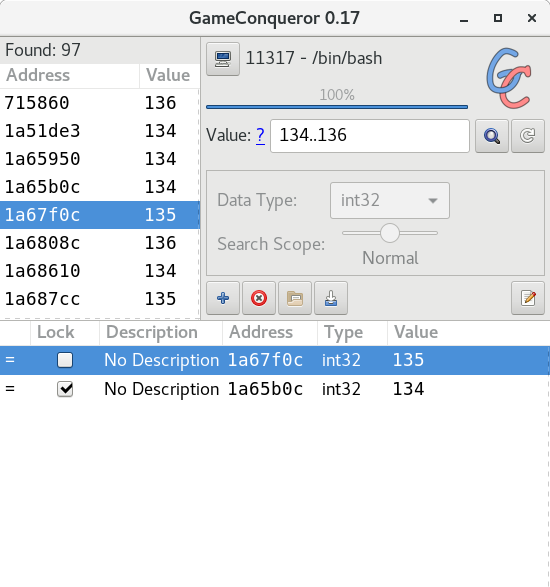Click into the Value input field with 134..136
Viewport: 550px width, 587px height.
370,136
